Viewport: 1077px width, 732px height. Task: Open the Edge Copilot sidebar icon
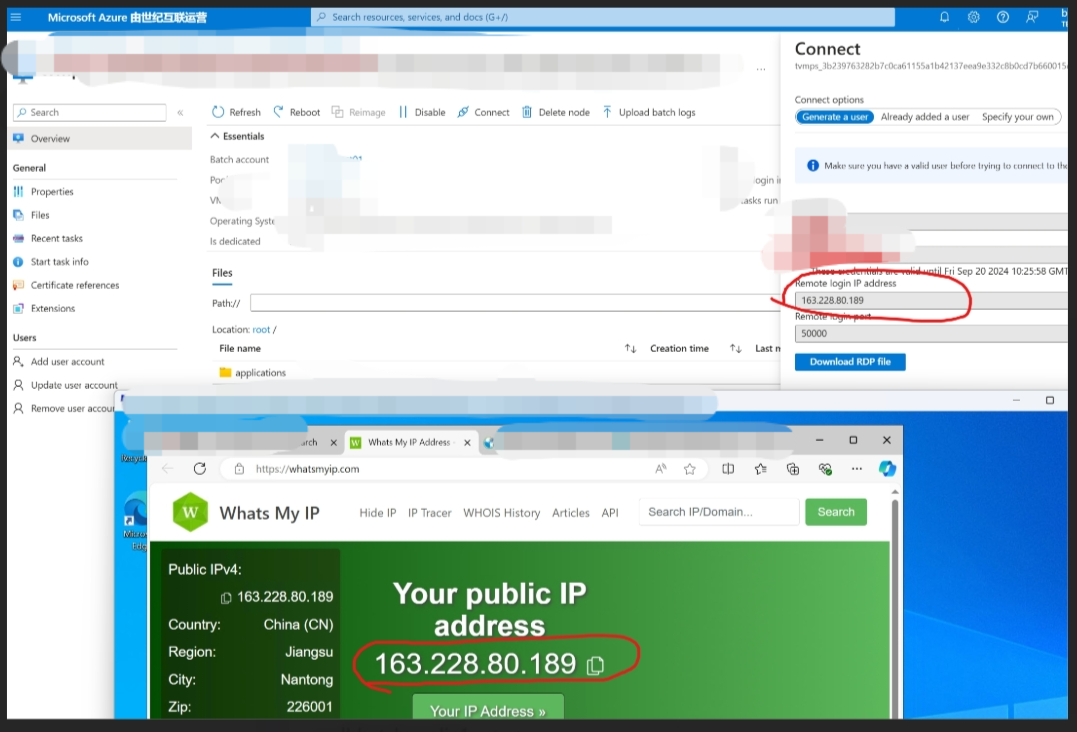pyautogui.click(x=886, y=468)
